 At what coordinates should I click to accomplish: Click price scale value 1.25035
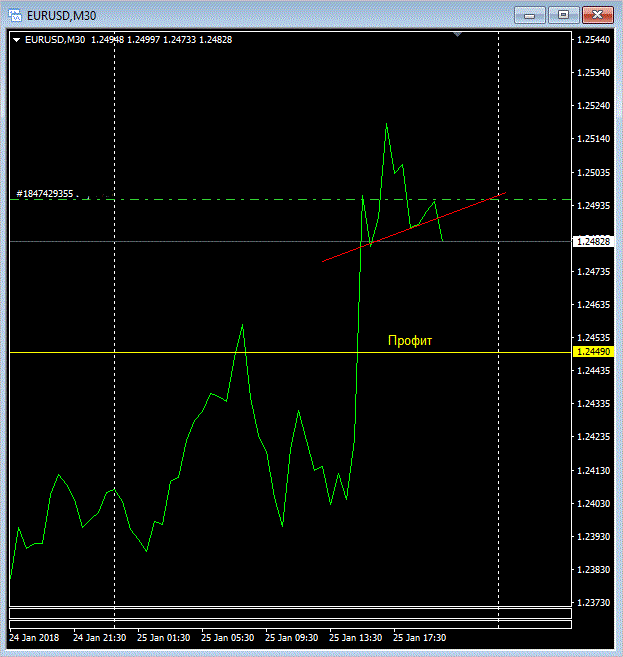click(594, 173)
